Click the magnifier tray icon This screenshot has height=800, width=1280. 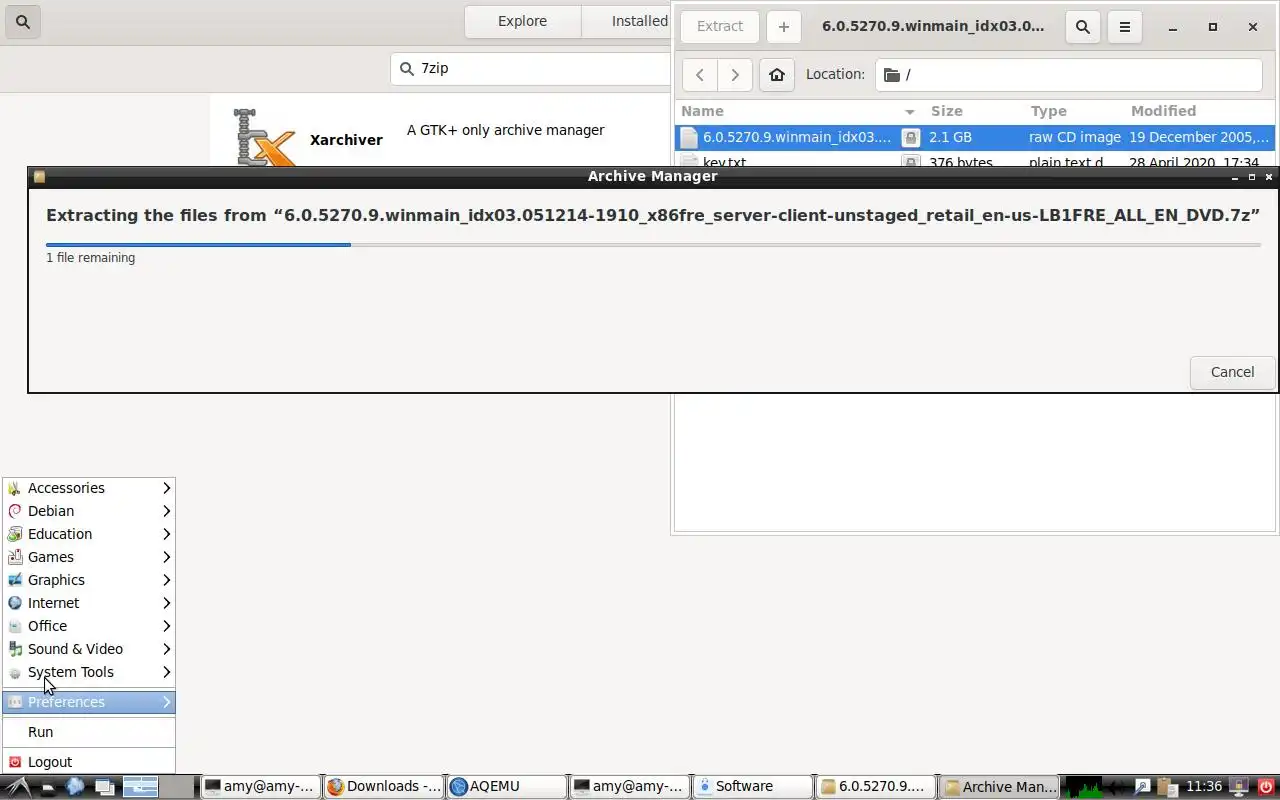click(x=1142, y=787)
